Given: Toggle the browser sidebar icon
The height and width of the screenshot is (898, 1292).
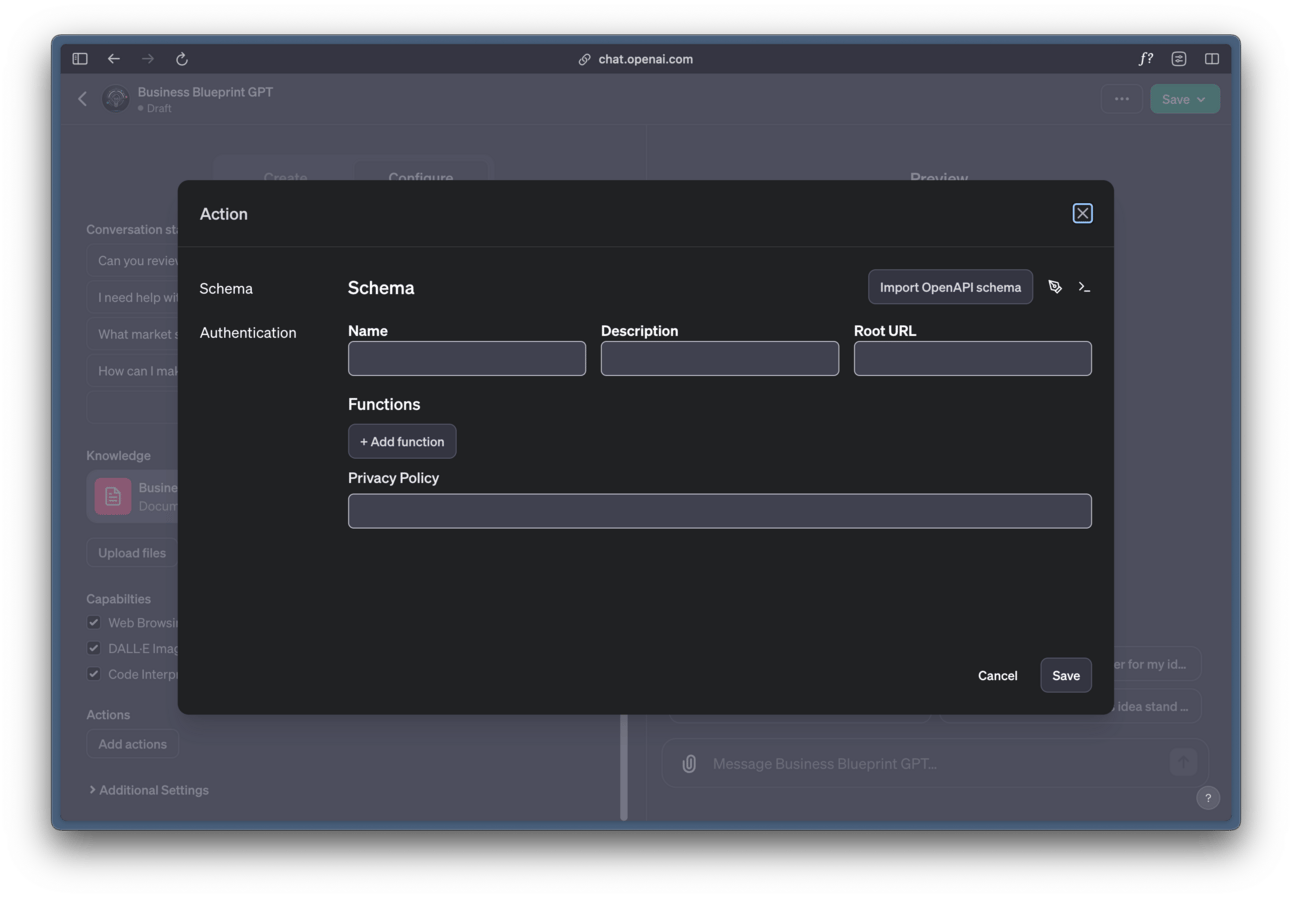Looking at the screenshot, I should point(80,59).
